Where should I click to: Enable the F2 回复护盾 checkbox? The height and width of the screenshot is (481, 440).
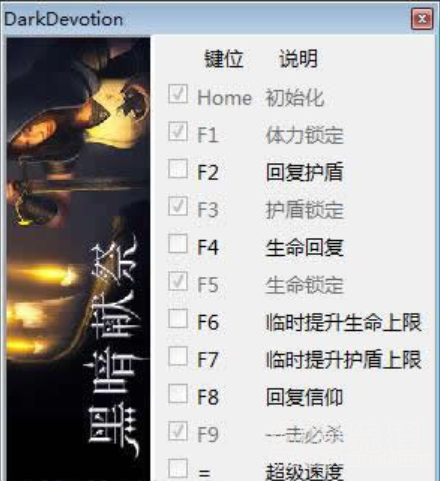(x=178, y=168)
